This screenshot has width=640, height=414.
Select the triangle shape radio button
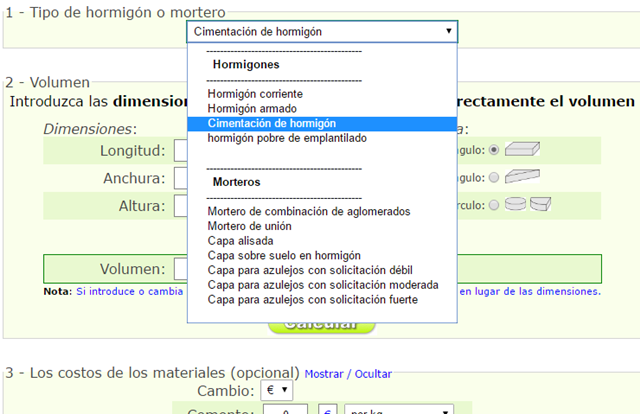(x=494, y=177)
